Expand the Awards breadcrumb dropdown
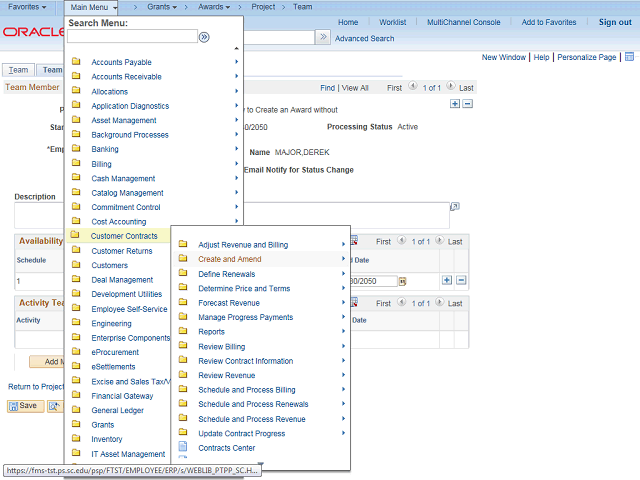Screen dimensions: 640x480 pos(213,7)
